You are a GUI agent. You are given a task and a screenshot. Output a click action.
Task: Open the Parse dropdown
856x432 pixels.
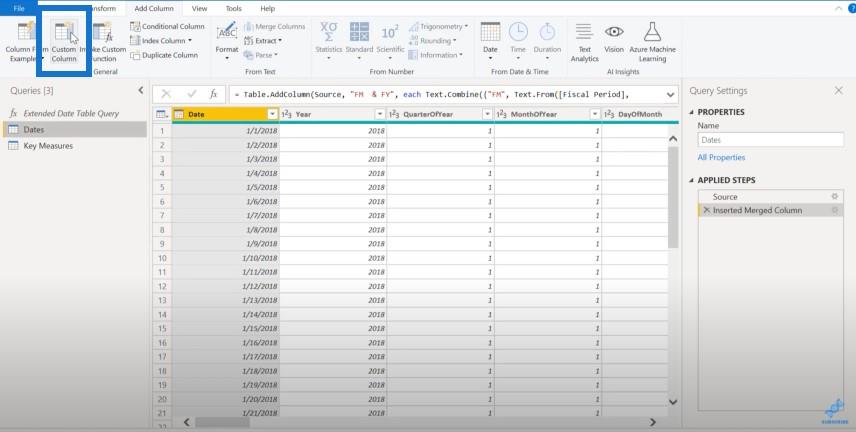[x=260, y=55]
